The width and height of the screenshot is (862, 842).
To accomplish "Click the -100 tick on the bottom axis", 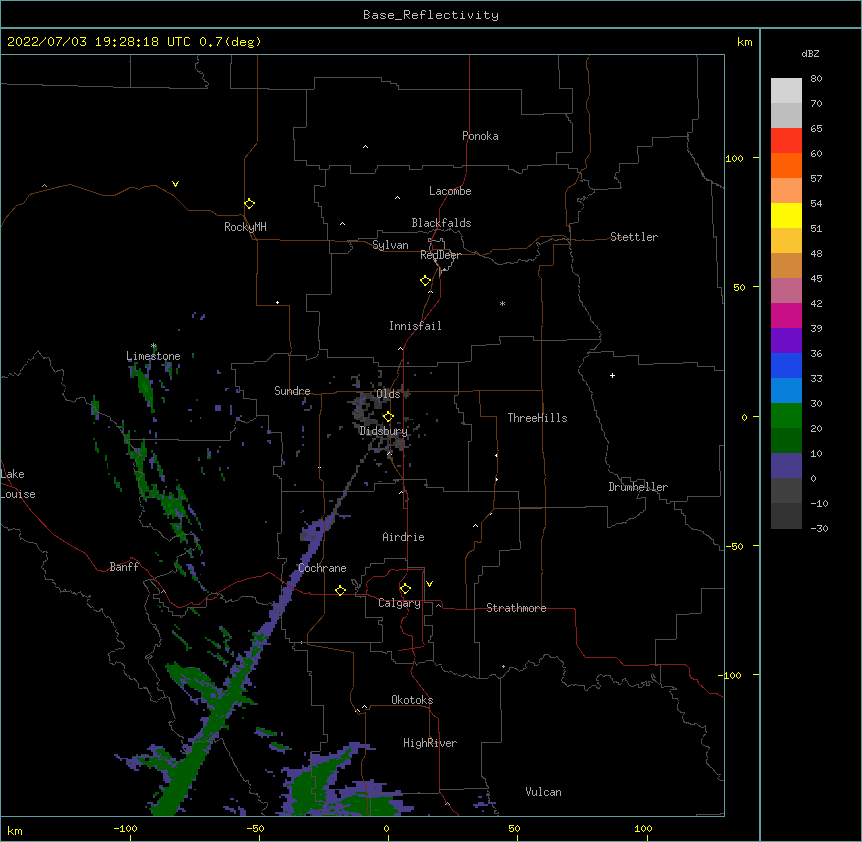I will 125,828.
